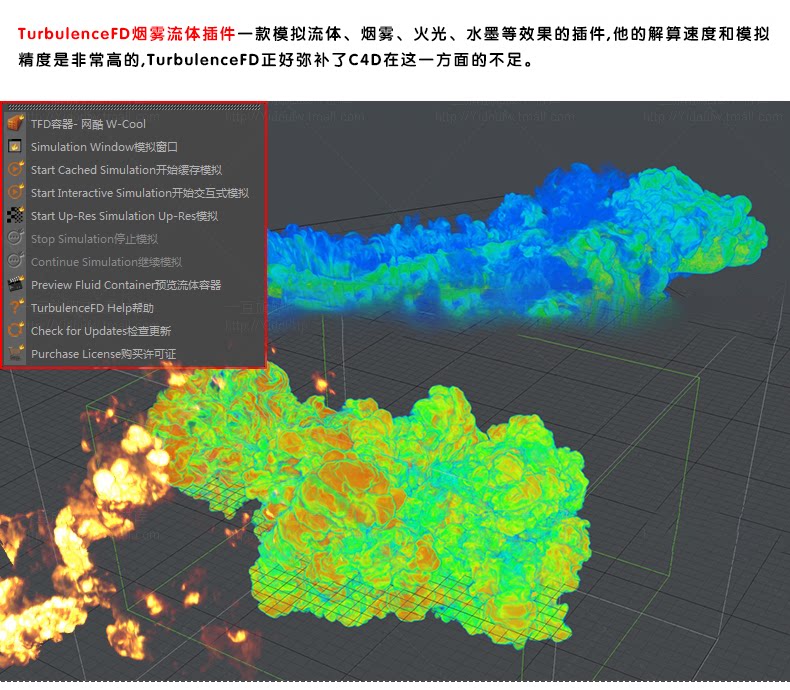Select Purchase License购买许可证 entry
Viewport: 790px width, 690px height.
[103, 354]
